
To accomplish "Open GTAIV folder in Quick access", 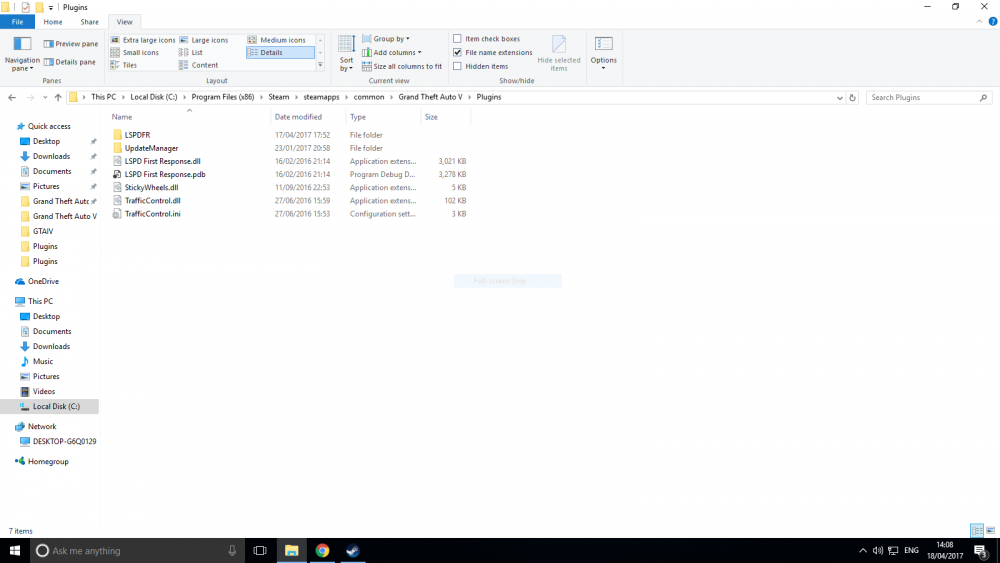I will pos(43,231).
